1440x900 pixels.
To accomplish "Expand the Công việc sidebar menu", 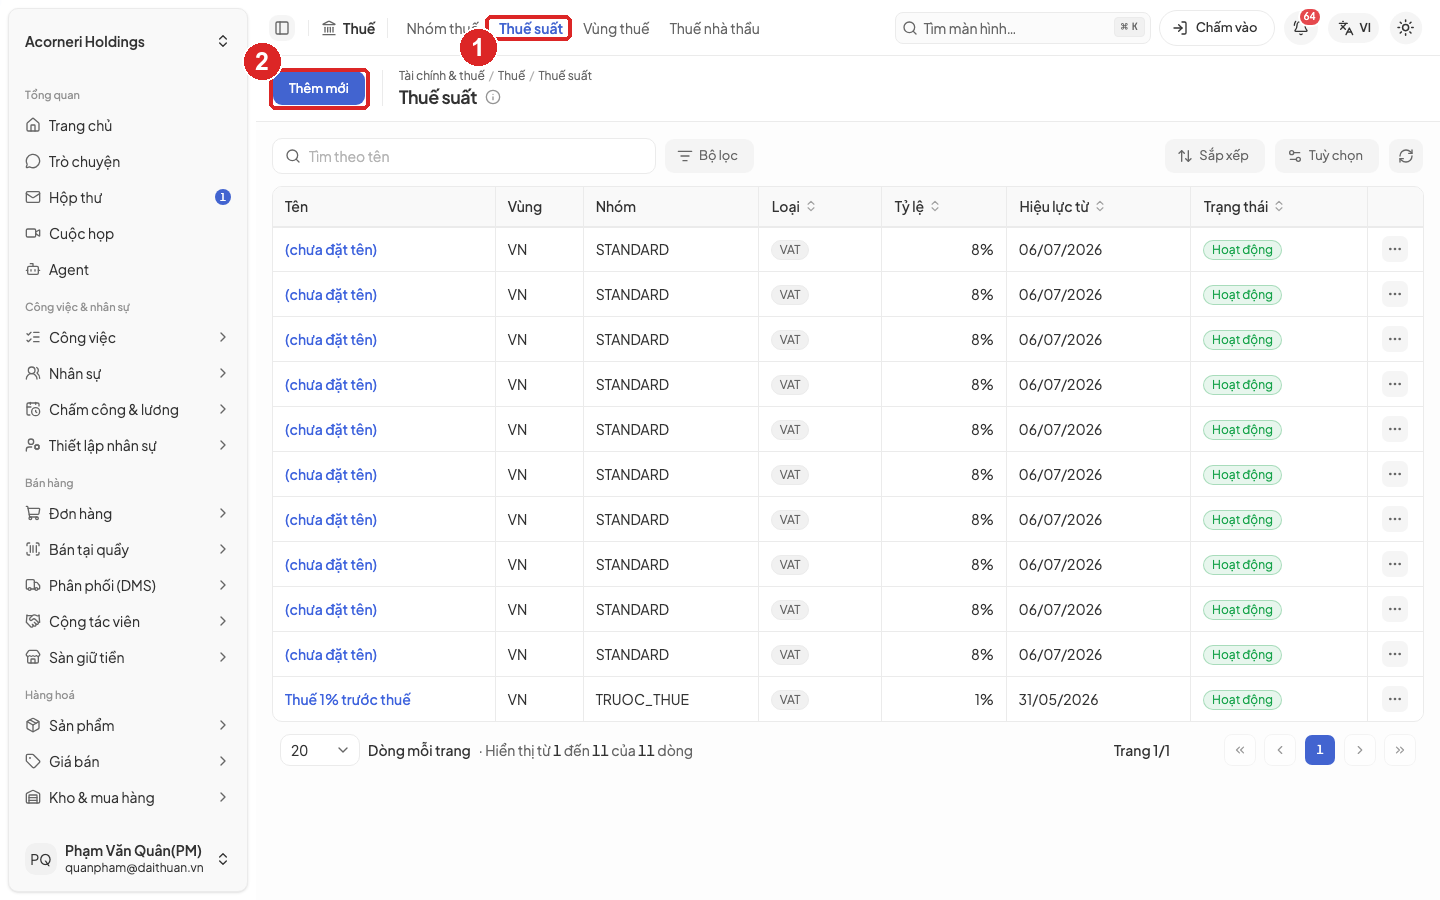I will tap(128, 338).
